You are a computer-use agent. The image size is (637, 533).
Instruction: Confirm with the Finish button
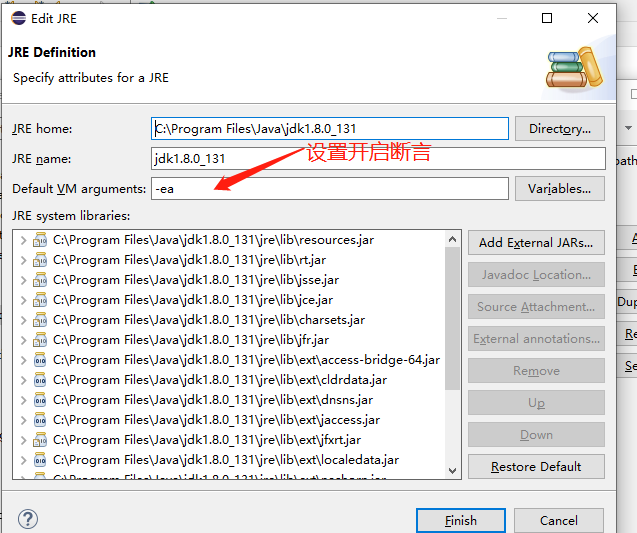[461, 520]
